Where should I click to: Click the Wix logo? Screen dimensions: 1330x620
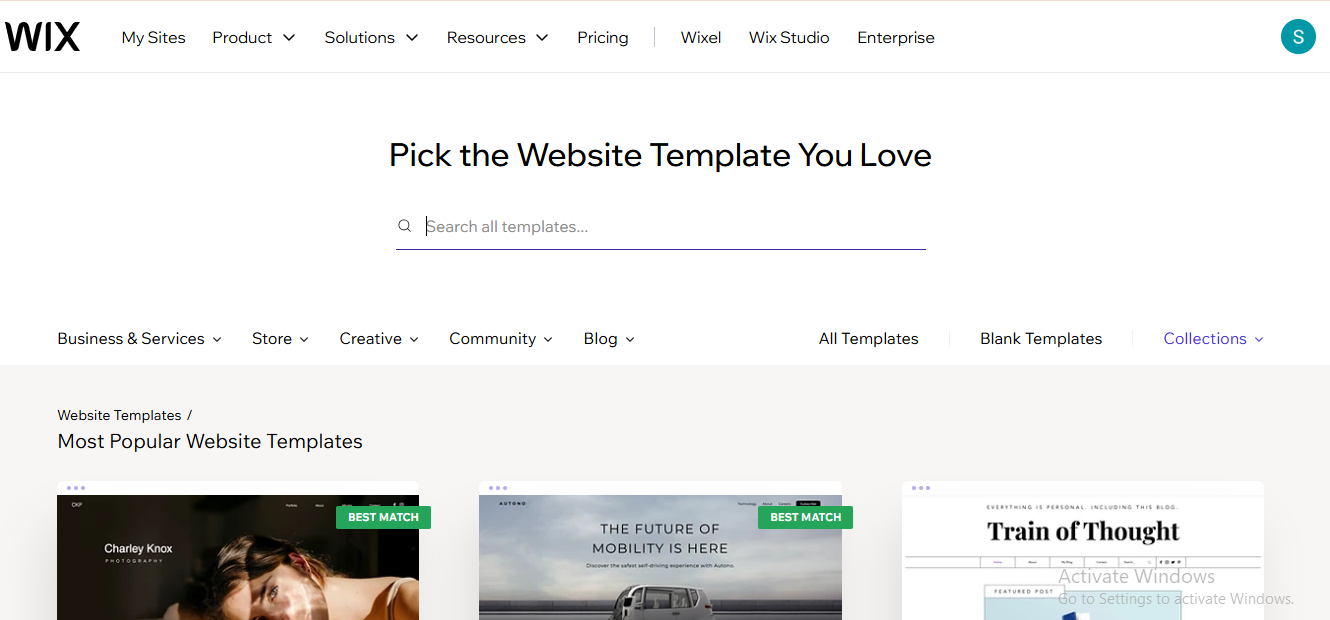coord(42,37)
